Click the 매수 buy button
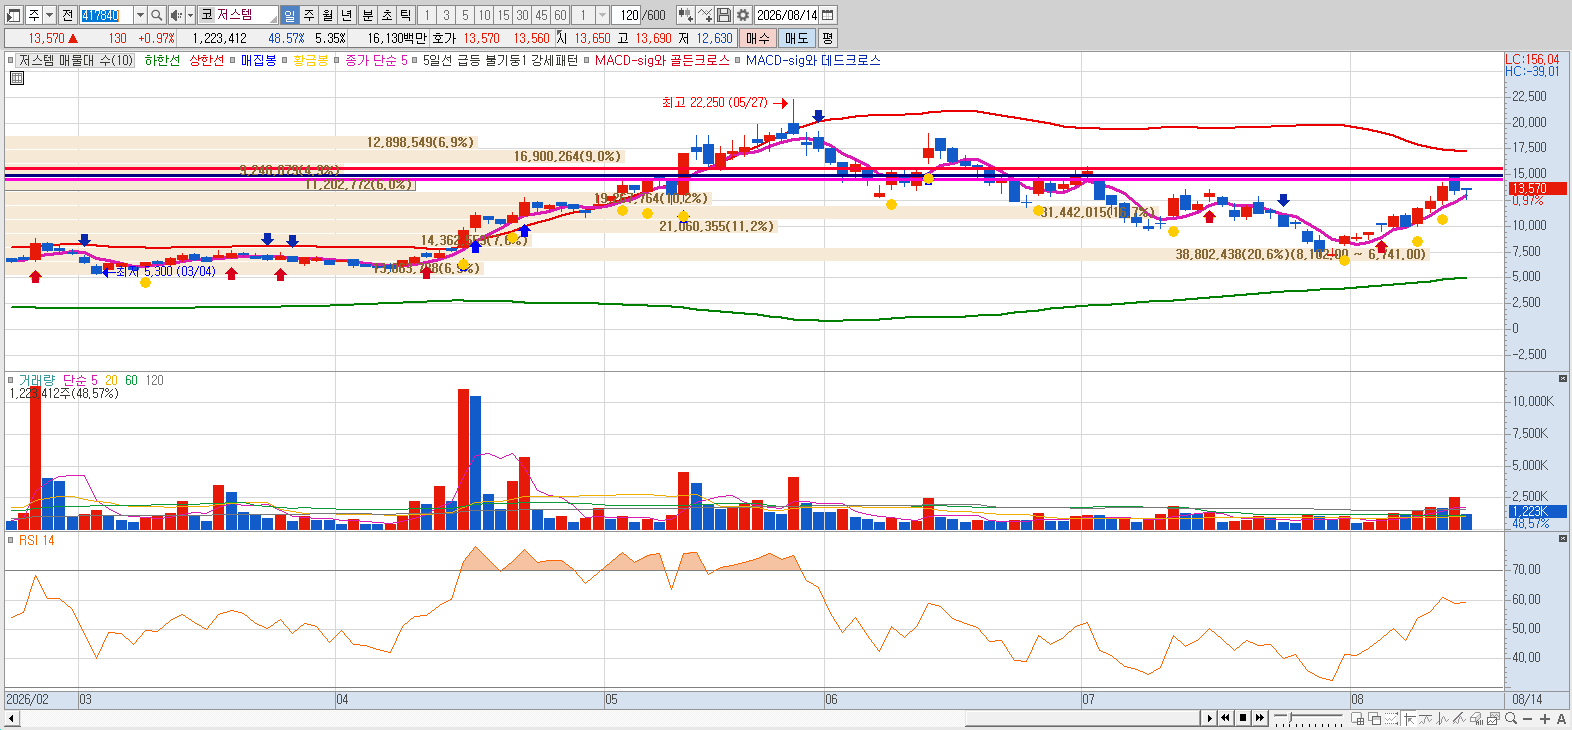The width and height of the screenshot is (1572, 730). (757, 38)
